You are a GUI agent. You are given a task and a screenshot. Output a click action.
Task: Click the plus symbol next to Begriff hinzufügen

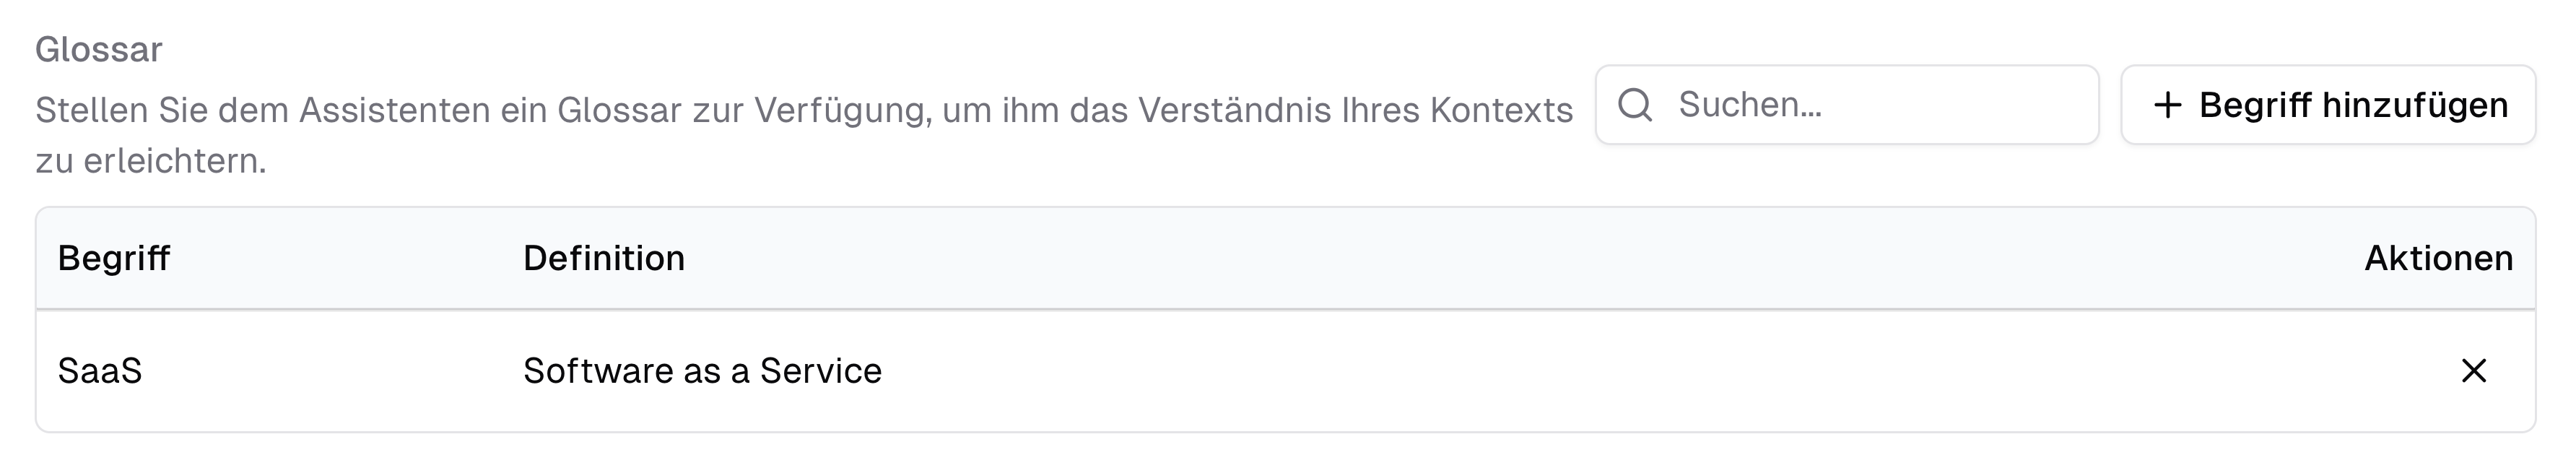click(x=2168, y=103)
